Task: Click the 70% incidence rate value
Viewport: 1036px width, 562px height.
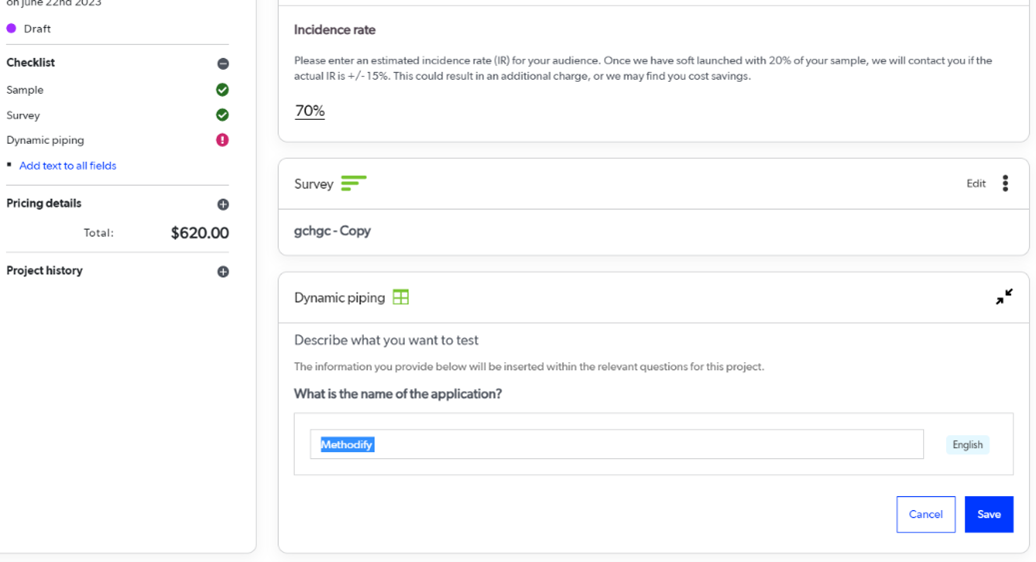Action: tap(310, 111)
